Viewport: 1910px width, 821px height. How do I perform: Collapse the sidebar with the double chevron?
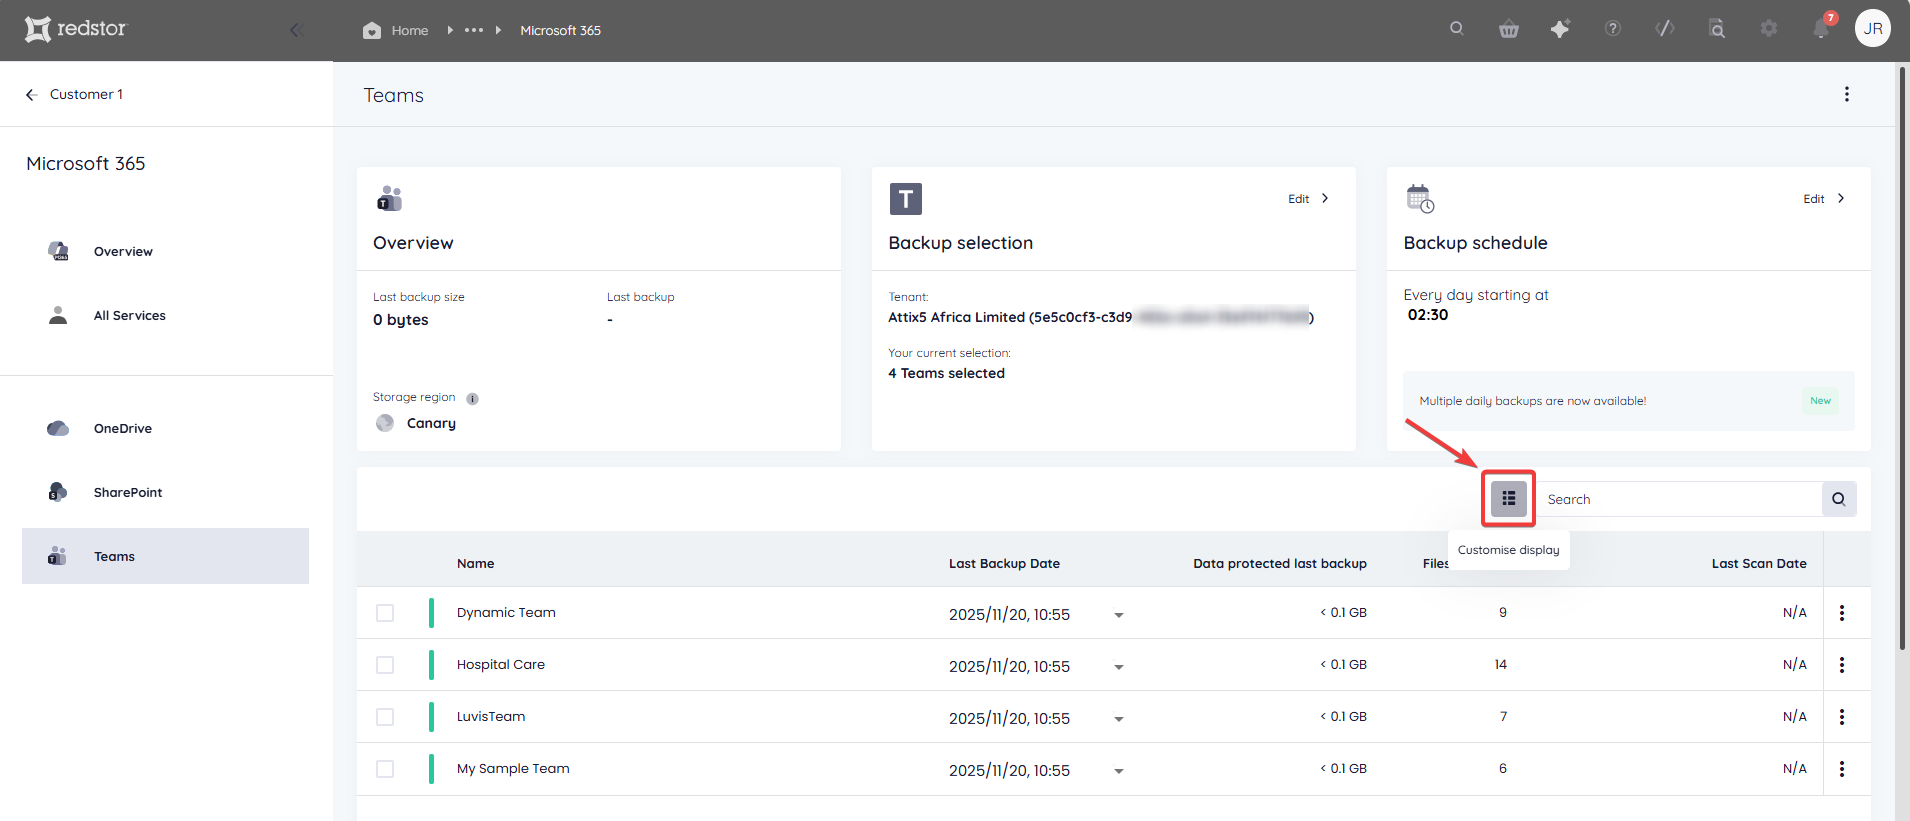296,30
